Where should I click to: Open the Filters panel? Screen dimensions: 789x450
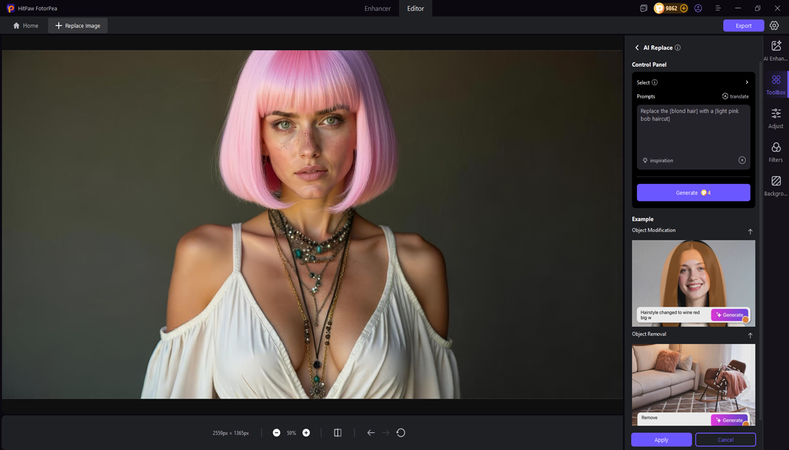pos(776,152)
